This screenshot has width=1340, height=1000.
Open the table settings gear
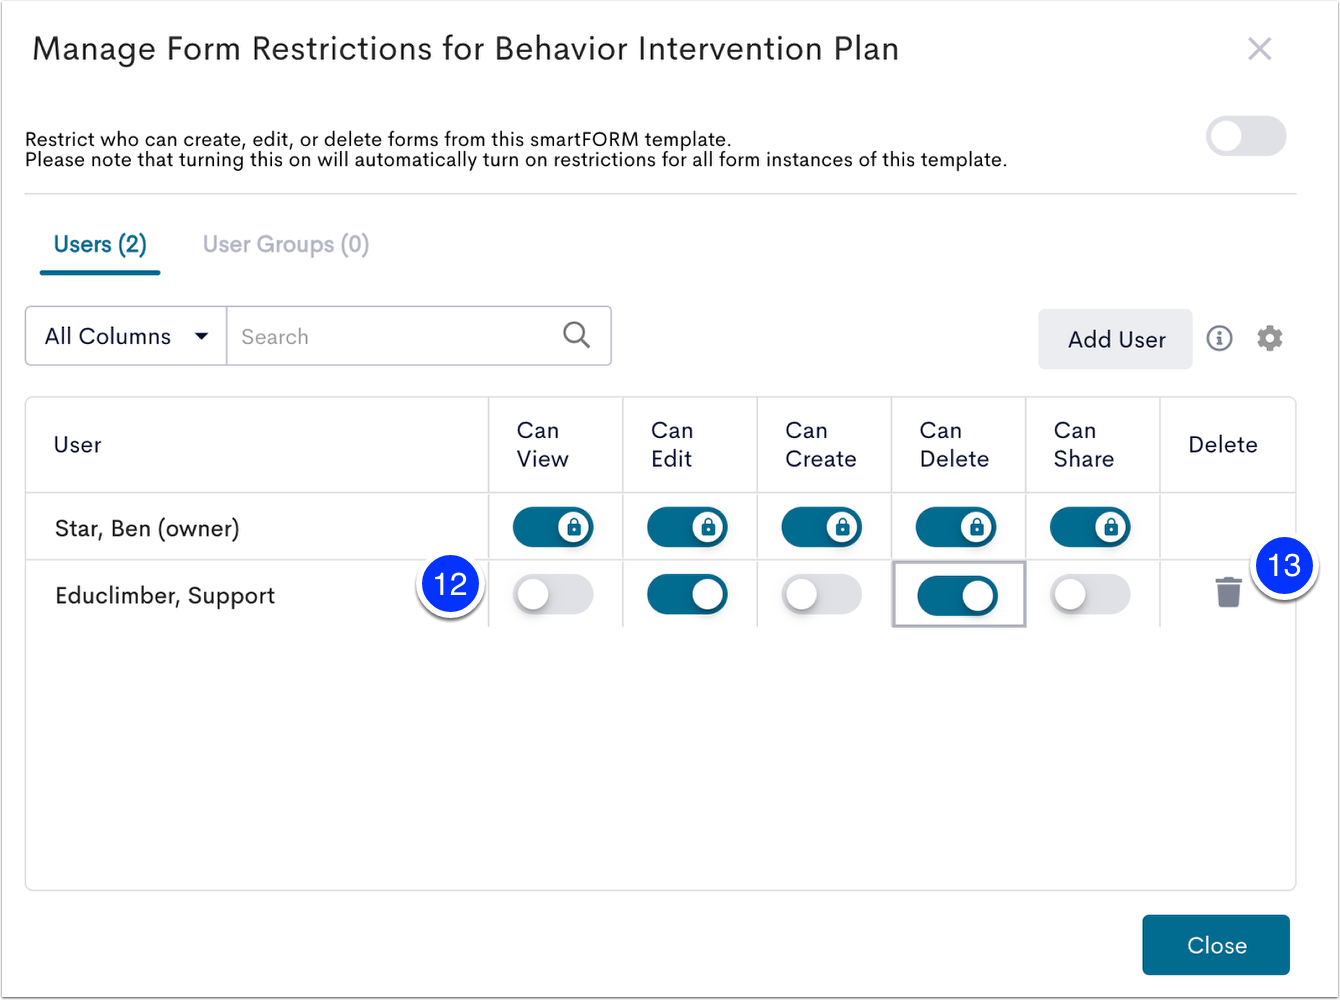1270,338
